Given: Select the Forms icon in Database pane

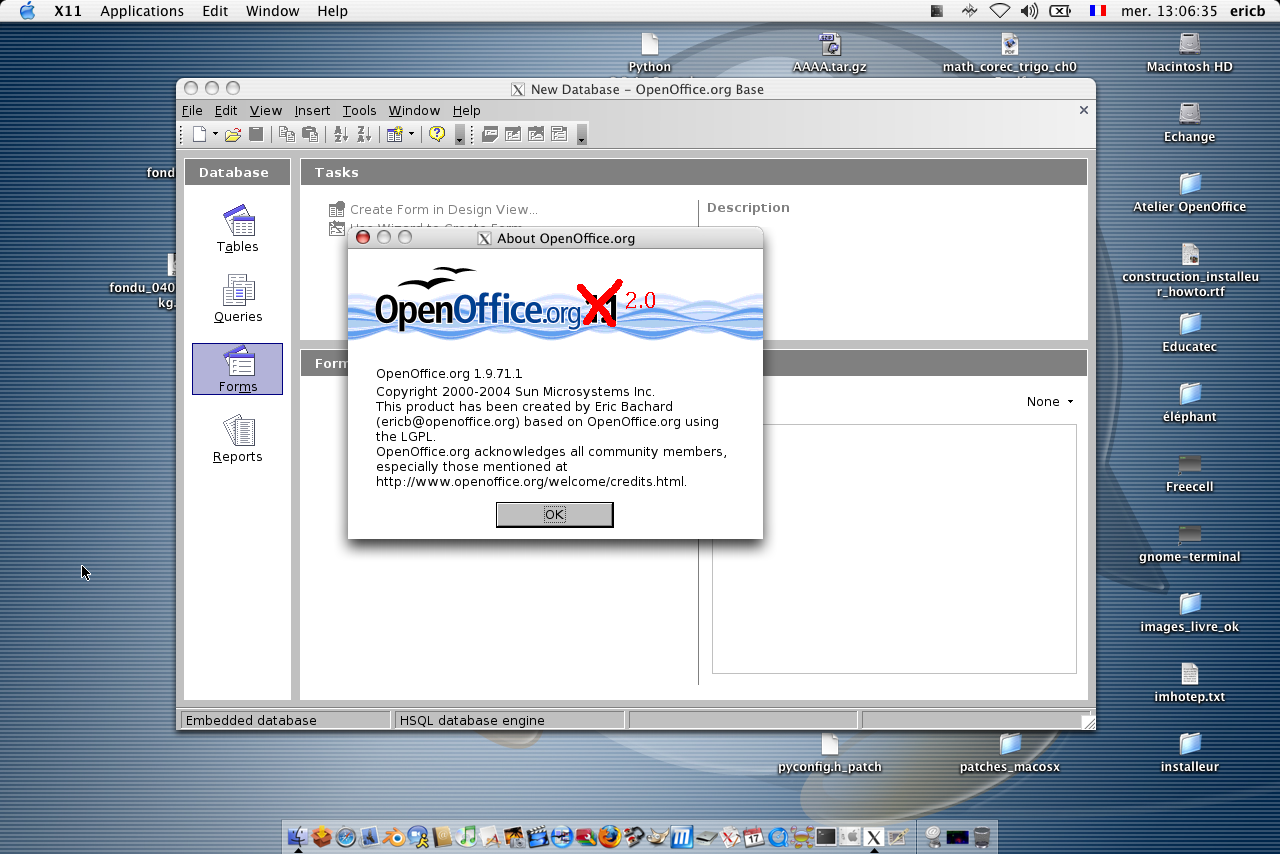Looking at the screenshot, I should [x=238, y=369].
